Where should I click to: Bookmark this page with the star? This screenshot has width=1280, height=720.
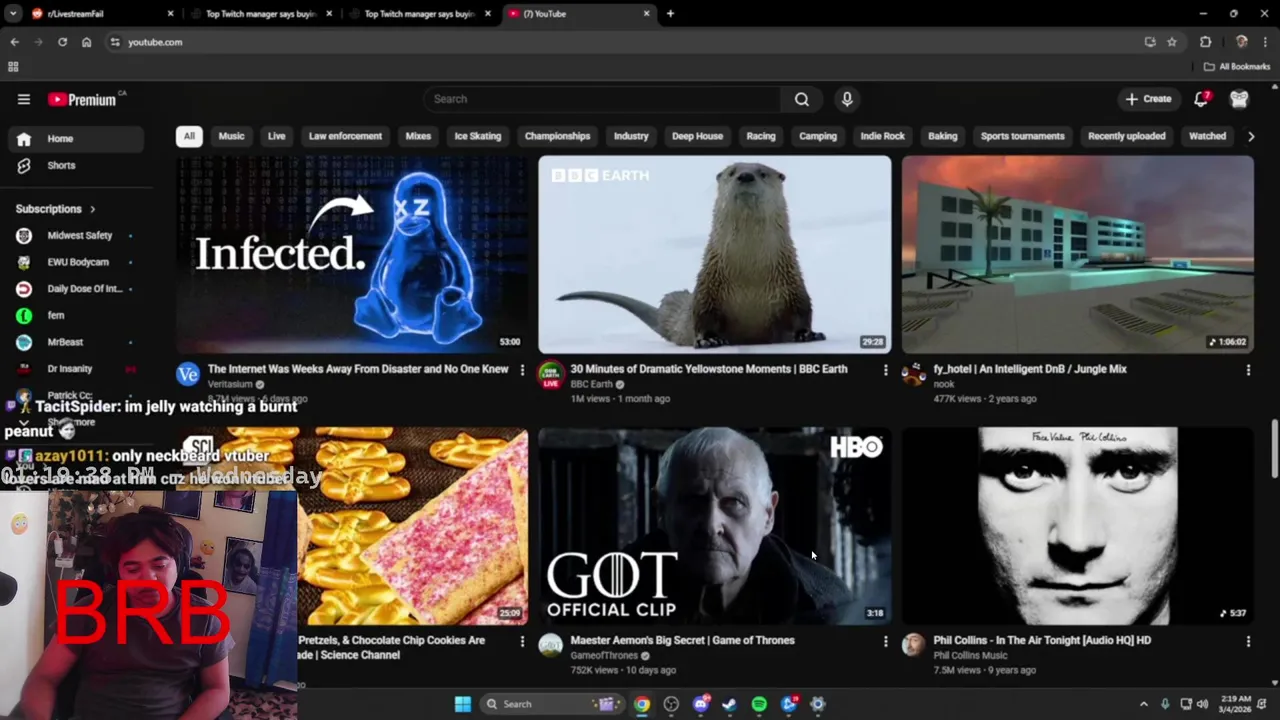(1172, 42)
